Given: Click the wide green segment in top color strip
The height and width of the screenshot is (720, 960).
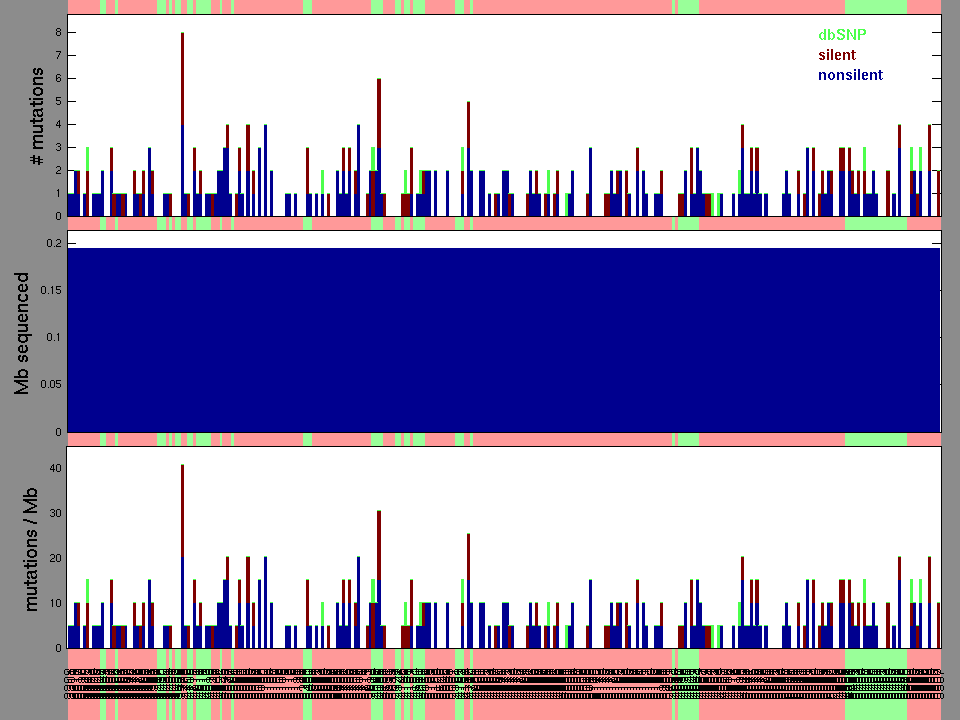Looking at the screenshot, I should point(876,6).
